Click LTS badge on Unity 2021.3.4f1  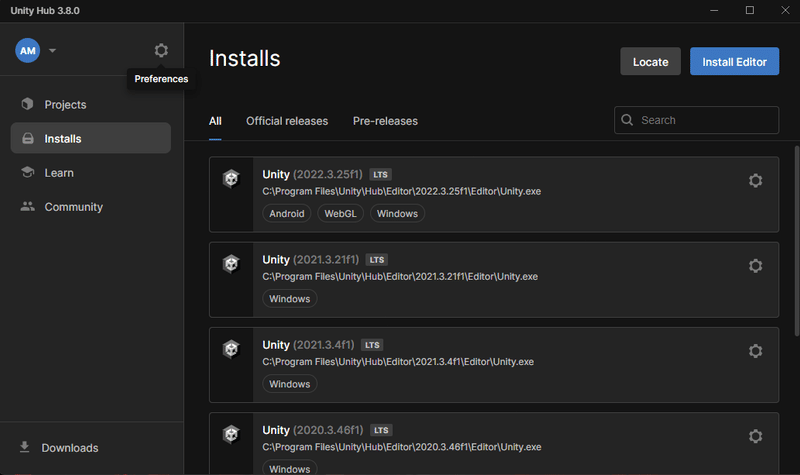click(372, 345)
